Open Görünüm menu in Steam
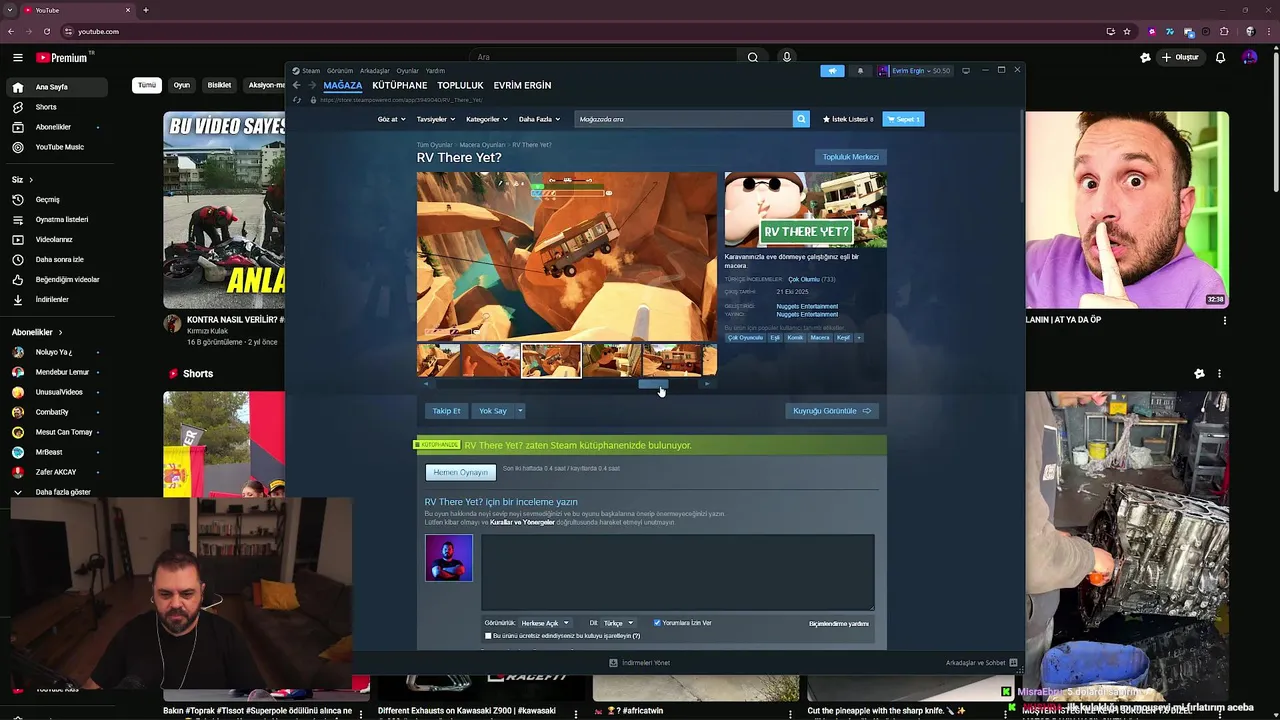1280x720 pixels. pos(340,71)
